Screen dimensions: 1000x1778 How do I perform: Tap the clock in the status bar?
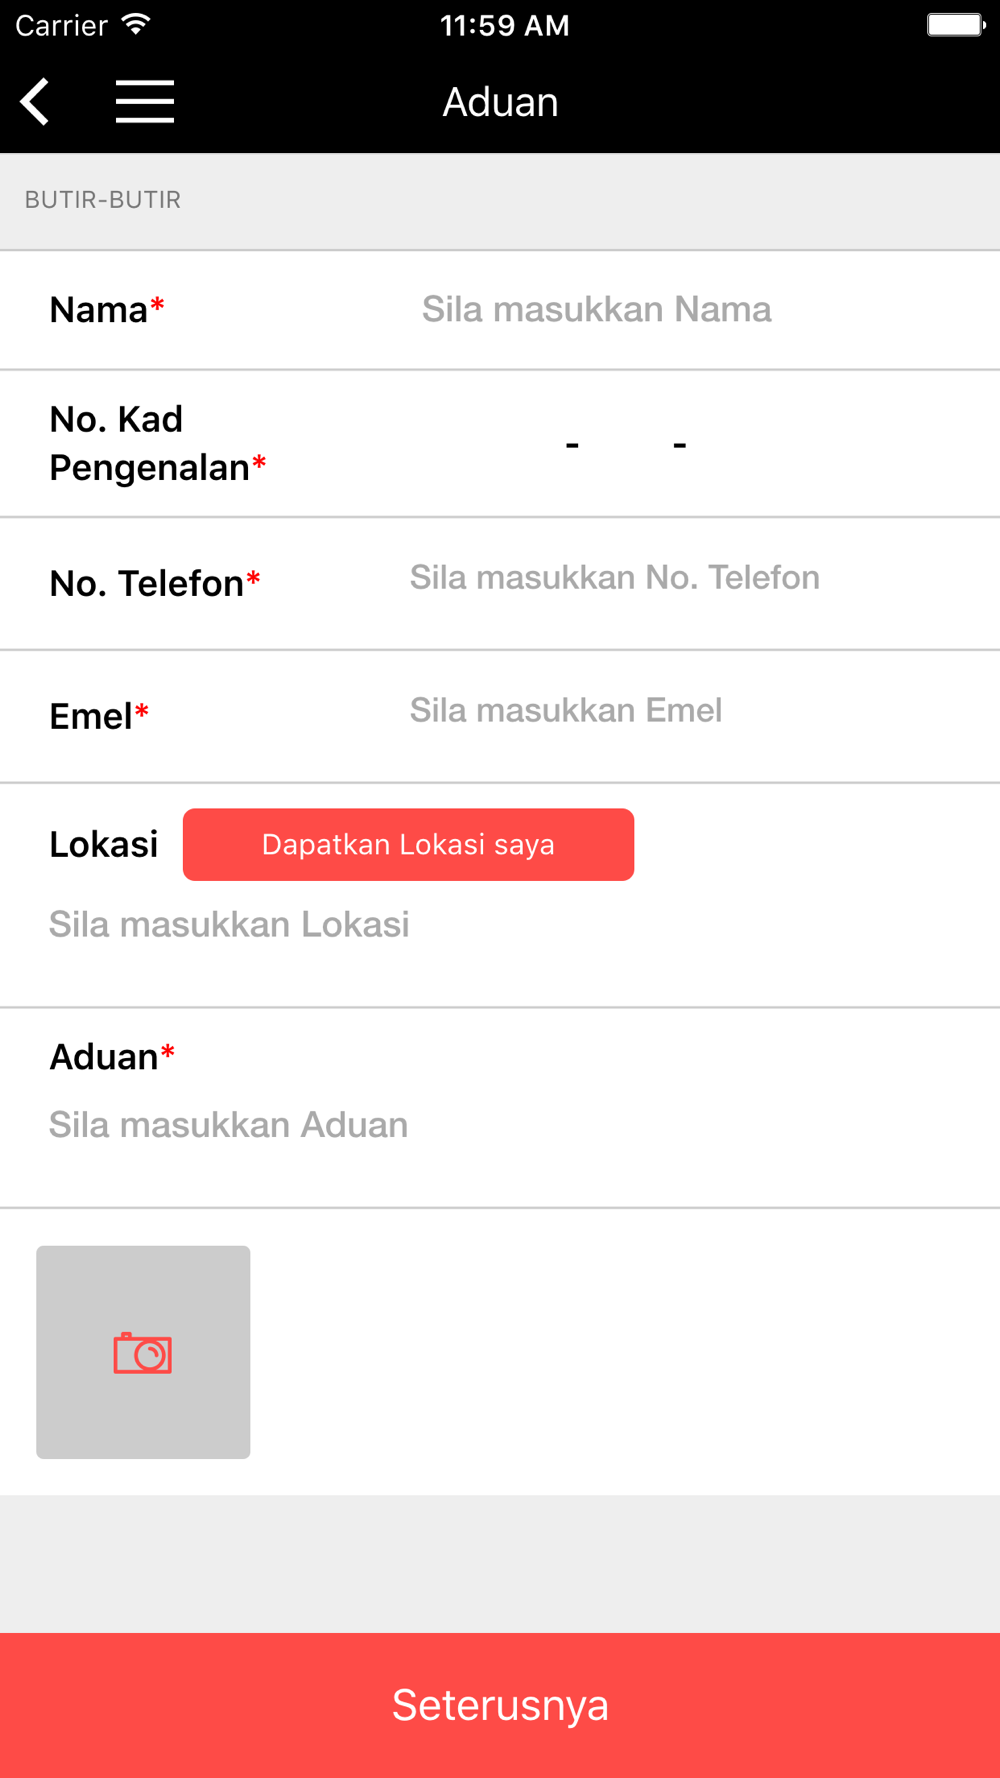coord(504,25)
